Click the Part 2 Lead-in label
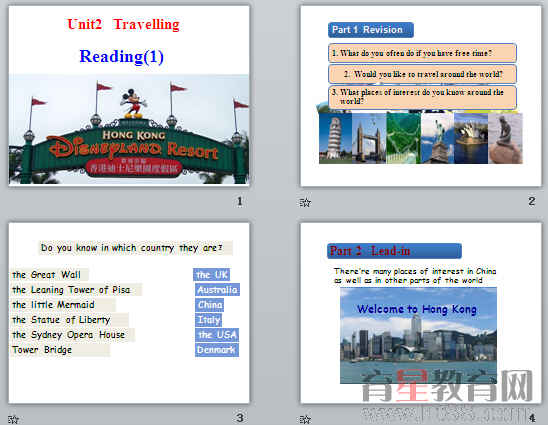This screenshot has width=548, height=425. tap(394, 251)
